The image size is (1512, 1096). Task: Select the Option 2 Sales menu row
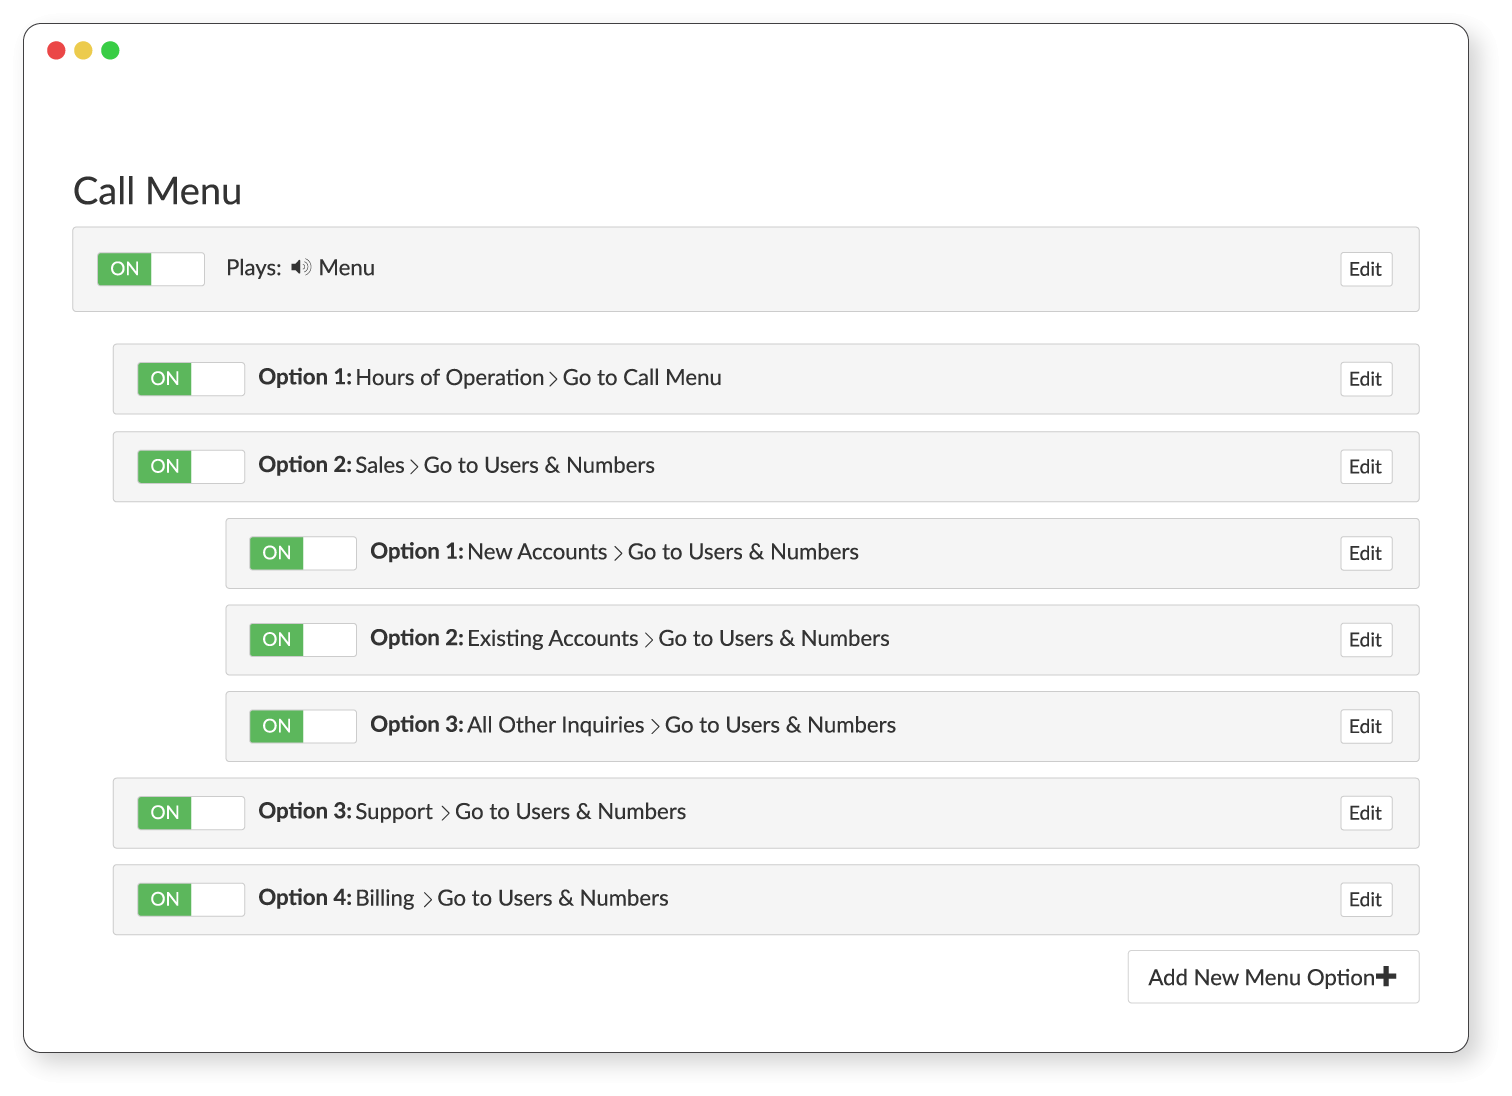766,467
